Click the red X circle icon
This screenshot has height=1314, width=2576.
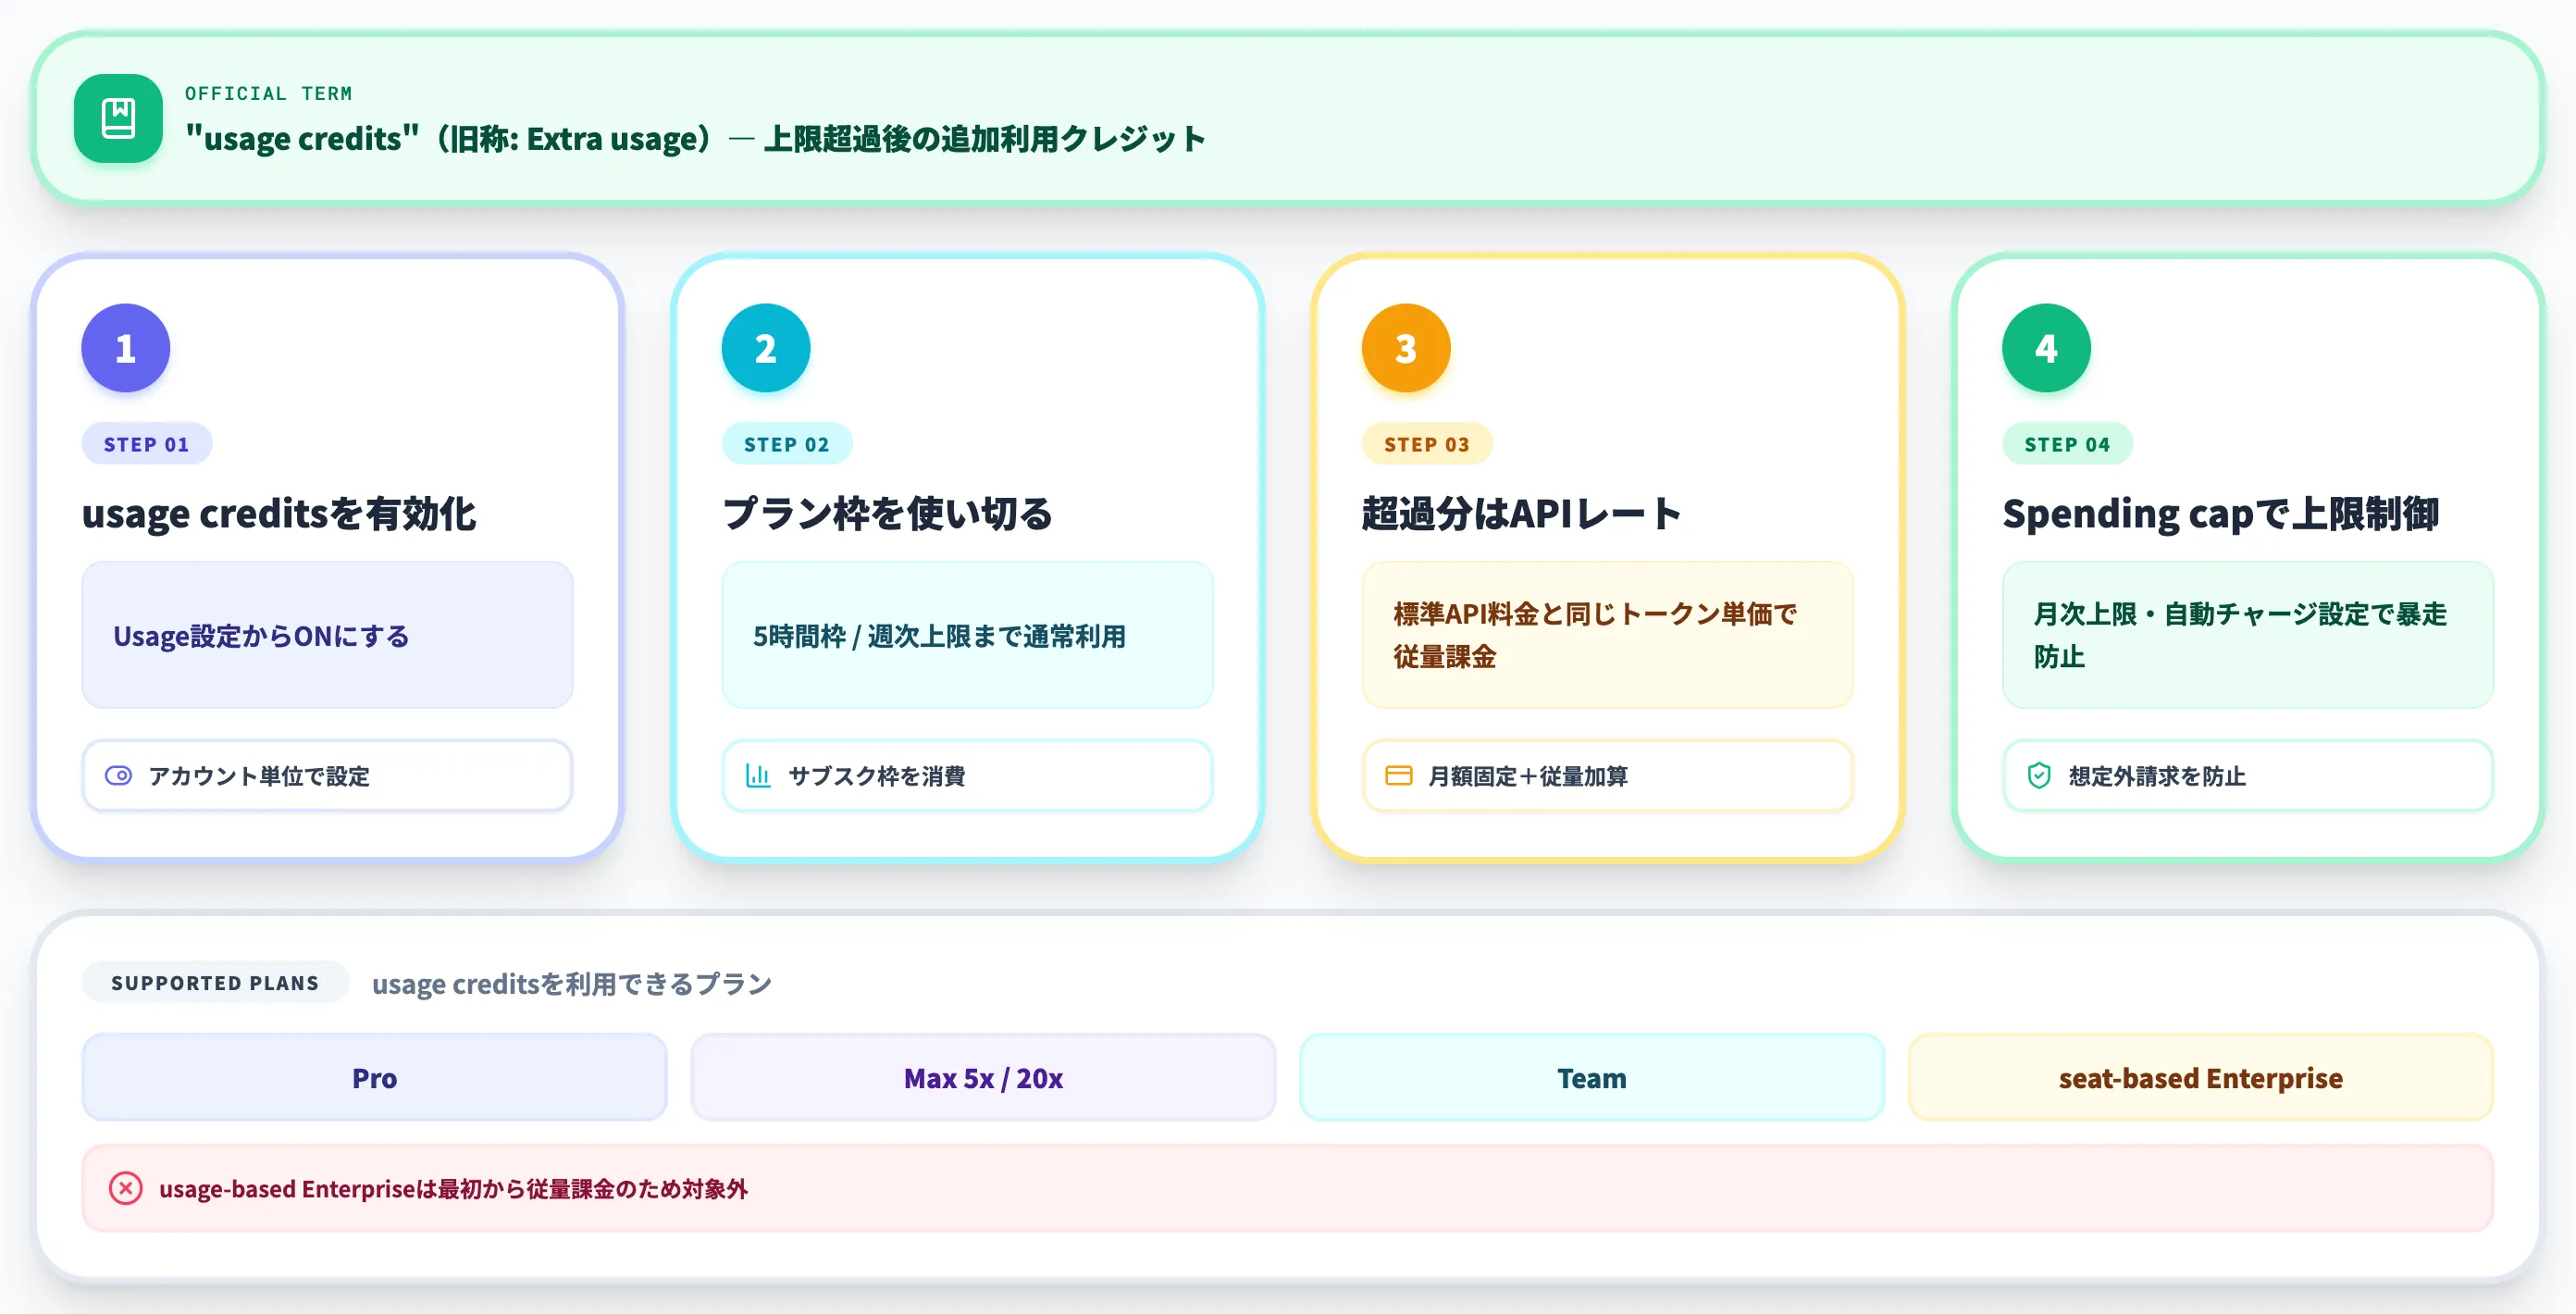coord(125,1188)
